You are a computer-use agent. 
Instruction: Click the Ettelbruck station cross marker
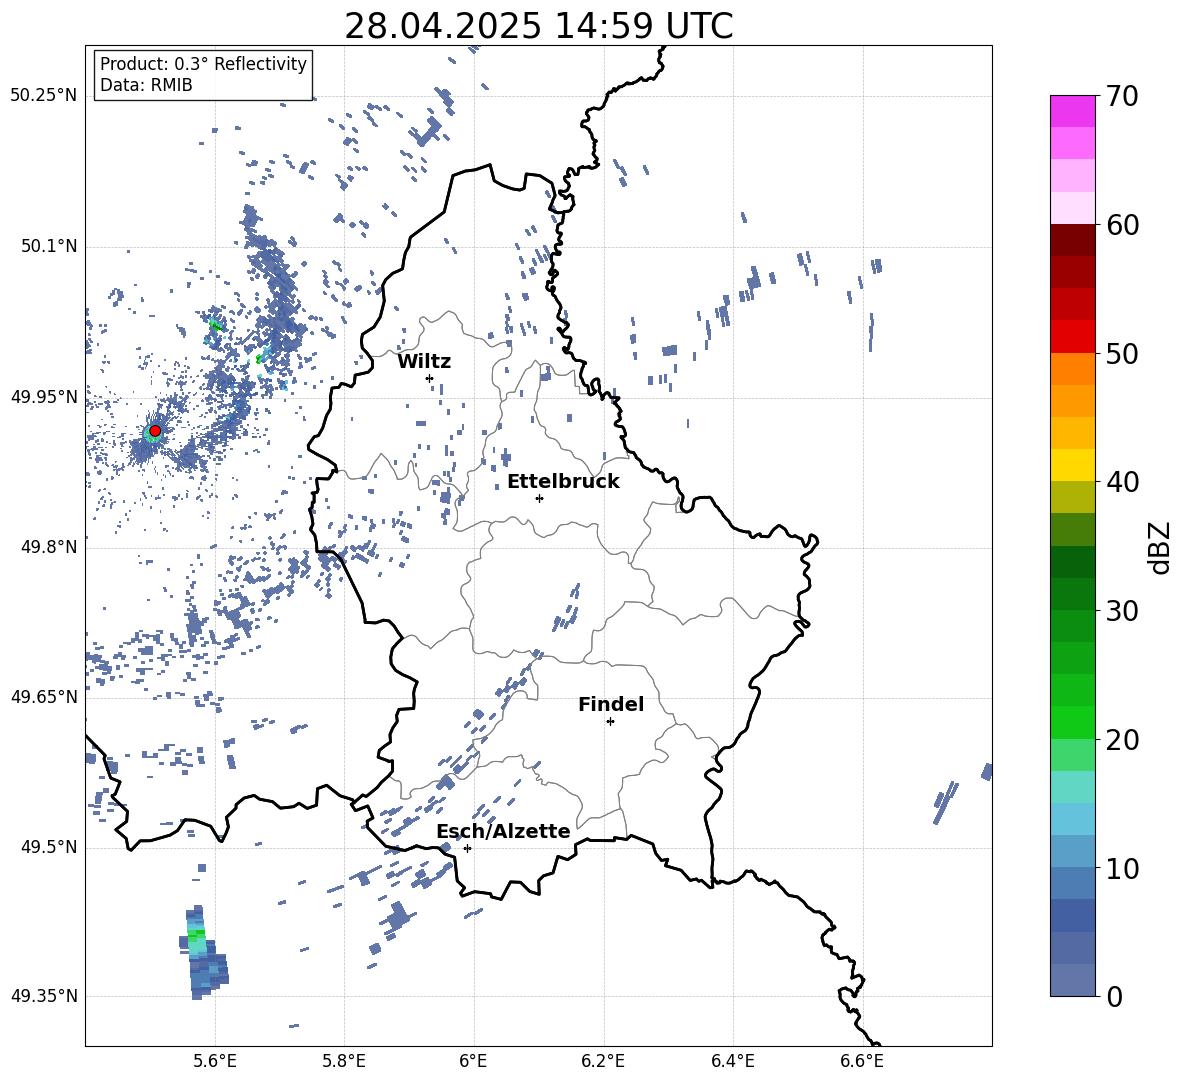click(539, 498)
